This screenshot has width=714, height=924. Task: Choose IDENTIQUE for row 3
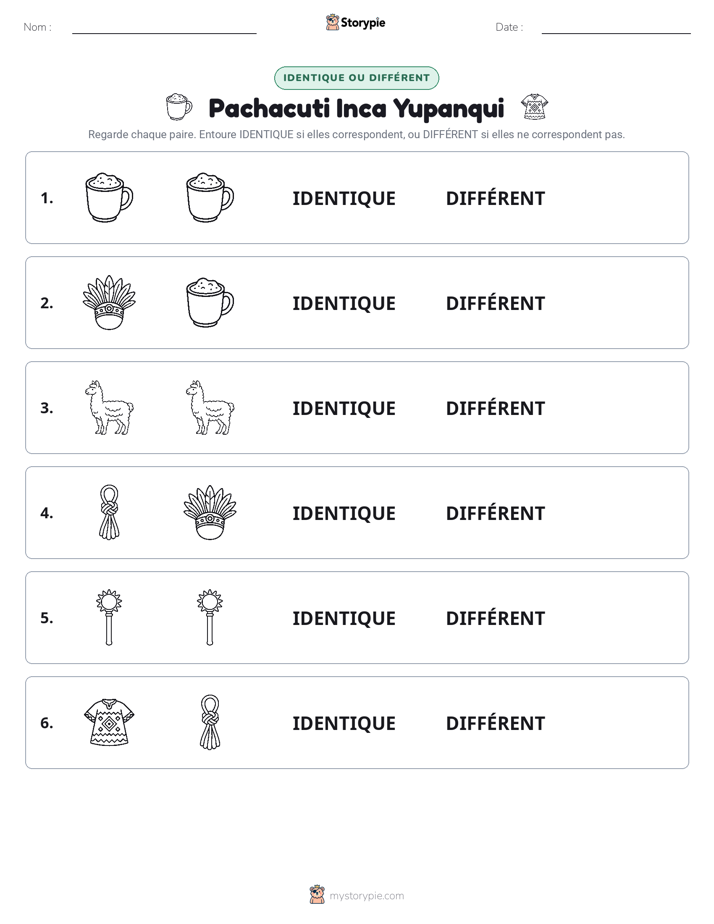click(x=344, y=408)
